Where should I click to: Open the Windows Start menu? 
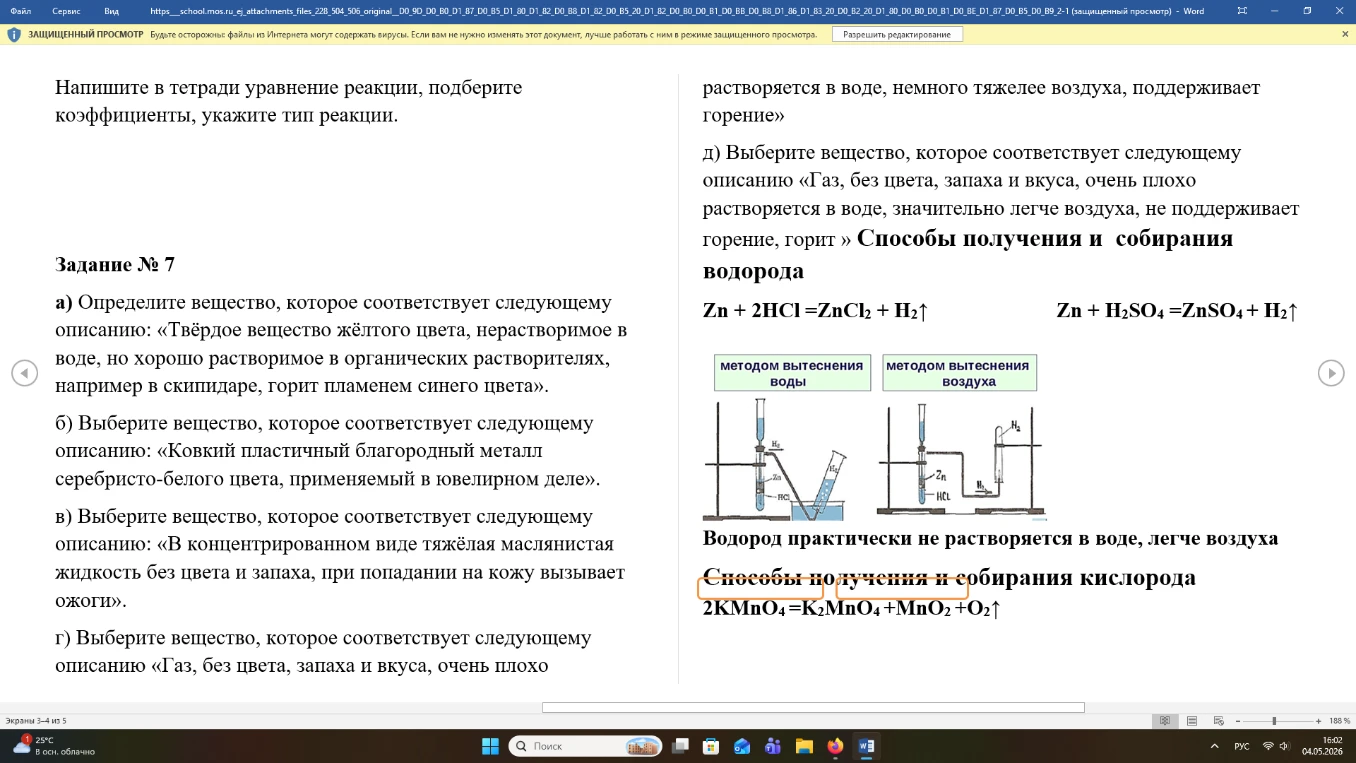490,746
